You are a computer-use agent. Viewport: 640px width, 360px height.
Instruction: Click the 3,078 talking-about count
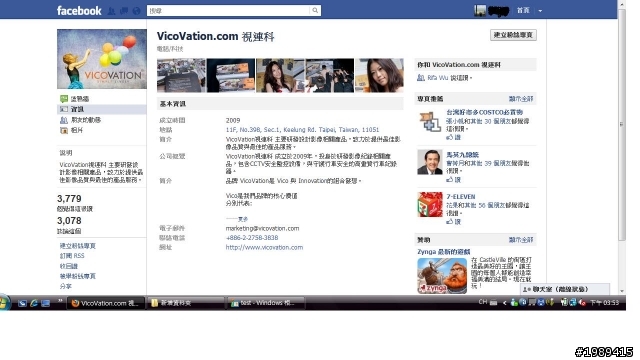point(69,221)
